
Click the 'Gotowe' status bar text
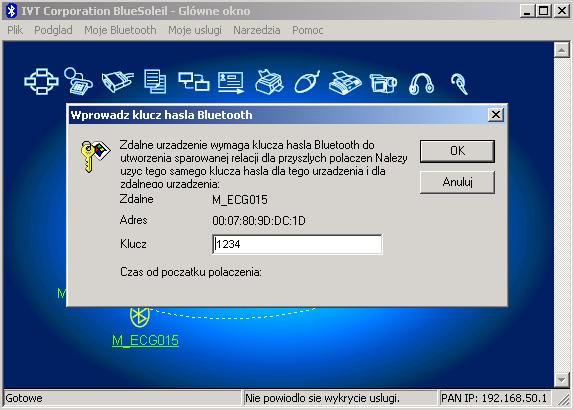tap(24, 398)
